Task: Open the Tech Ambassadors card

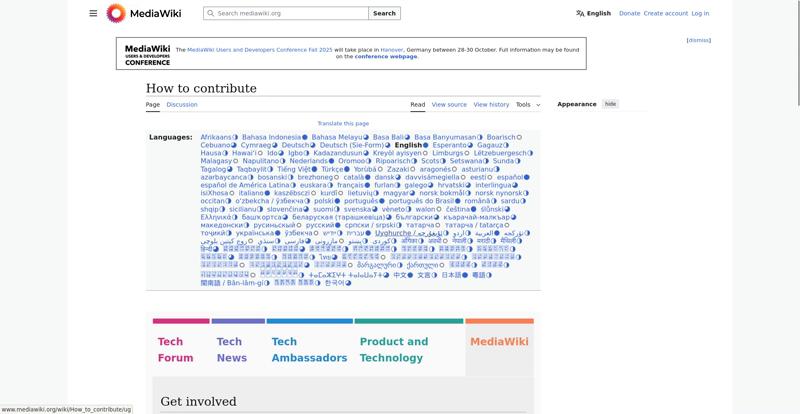Action: pos(295,349)
